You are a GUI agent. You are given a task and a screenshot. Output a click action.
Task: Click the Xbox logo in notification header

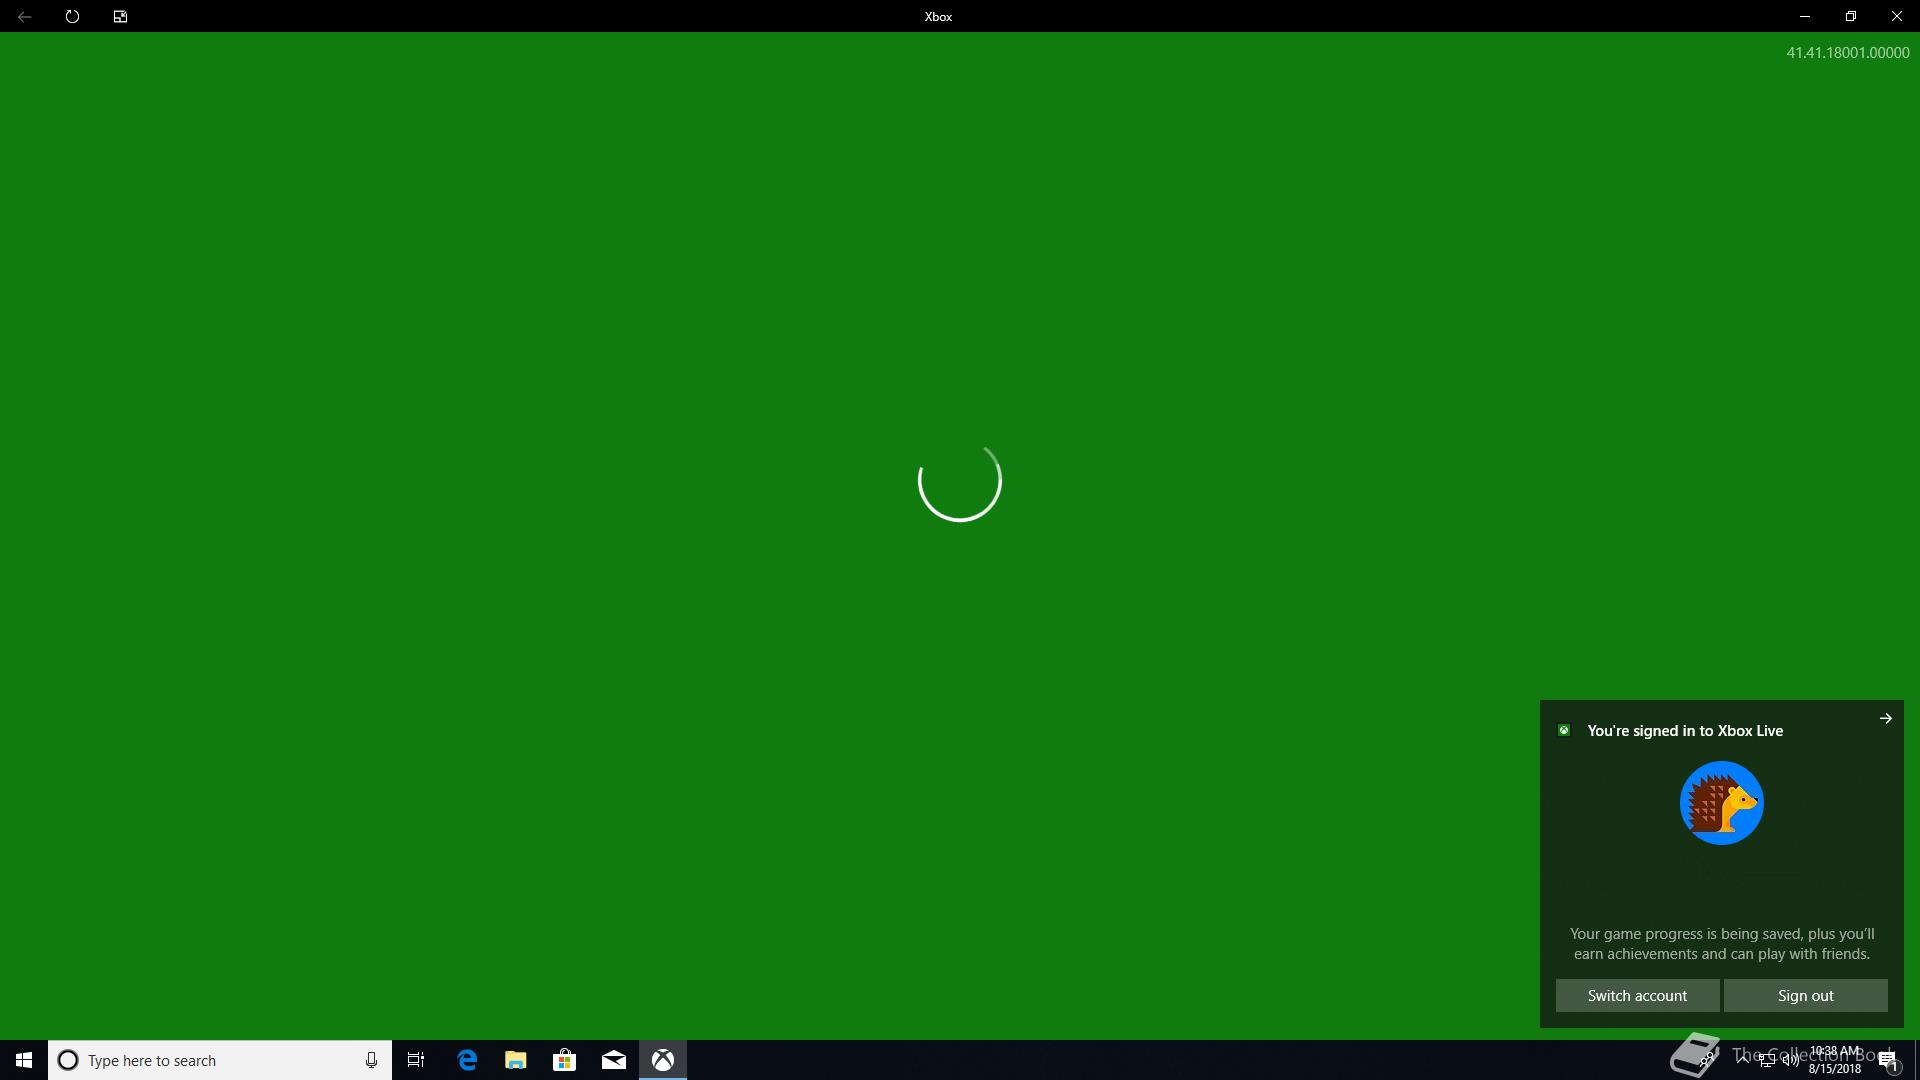(x=1564, y=730)
